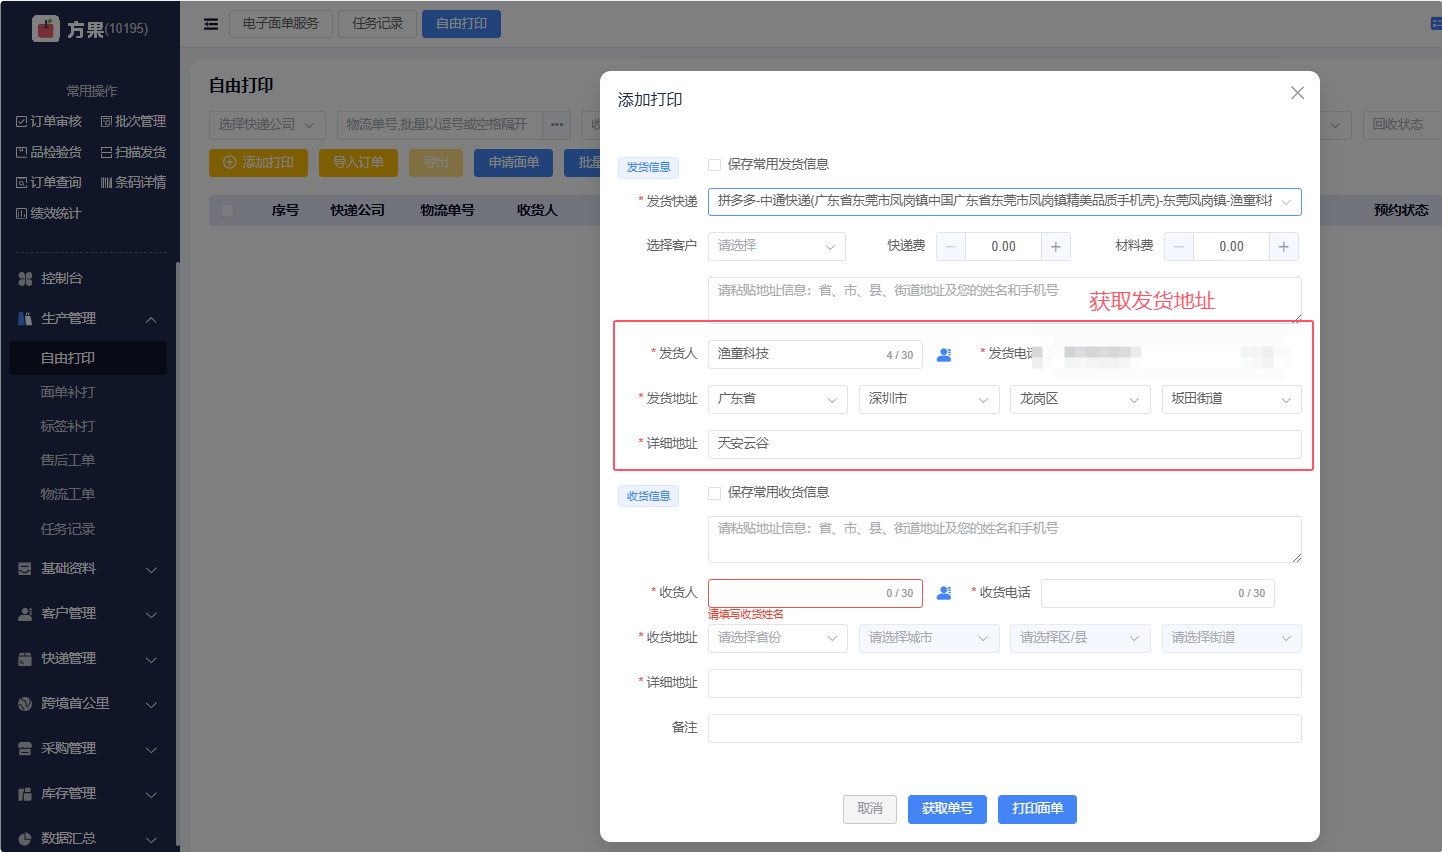
Task: Switch to the 任务记录 tab
Action: click(x=377, y=24)
